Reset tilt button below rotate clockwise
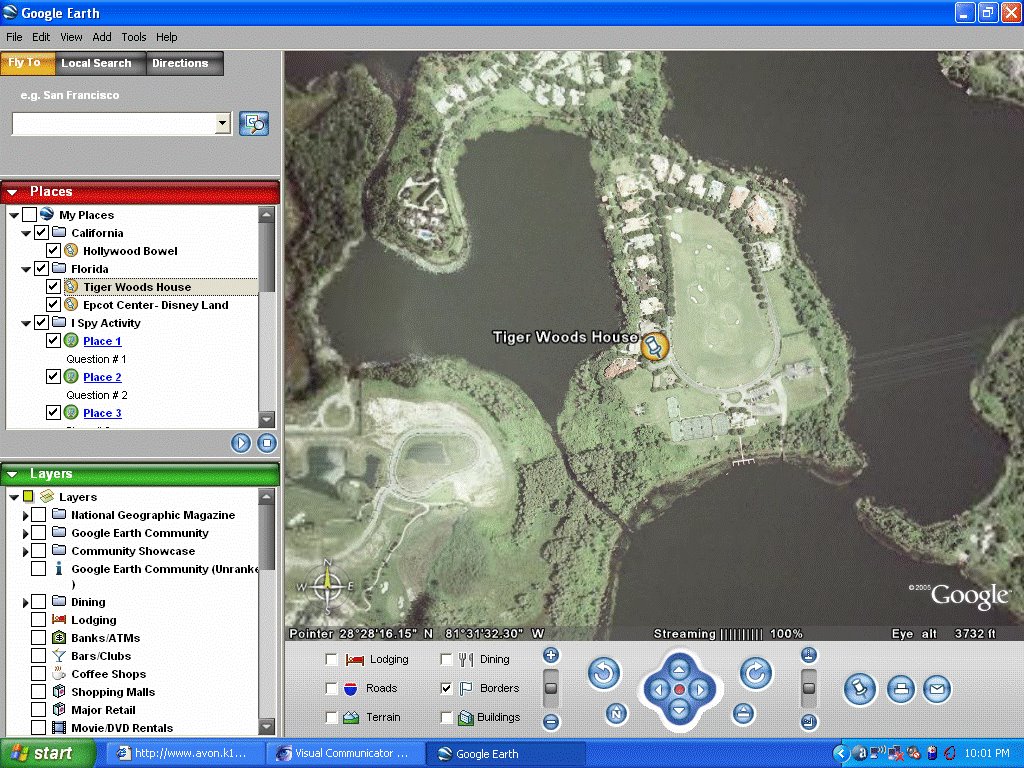The height and width of the screenshot is (768, 1024). pyautogui.click(x=743, y=714)
